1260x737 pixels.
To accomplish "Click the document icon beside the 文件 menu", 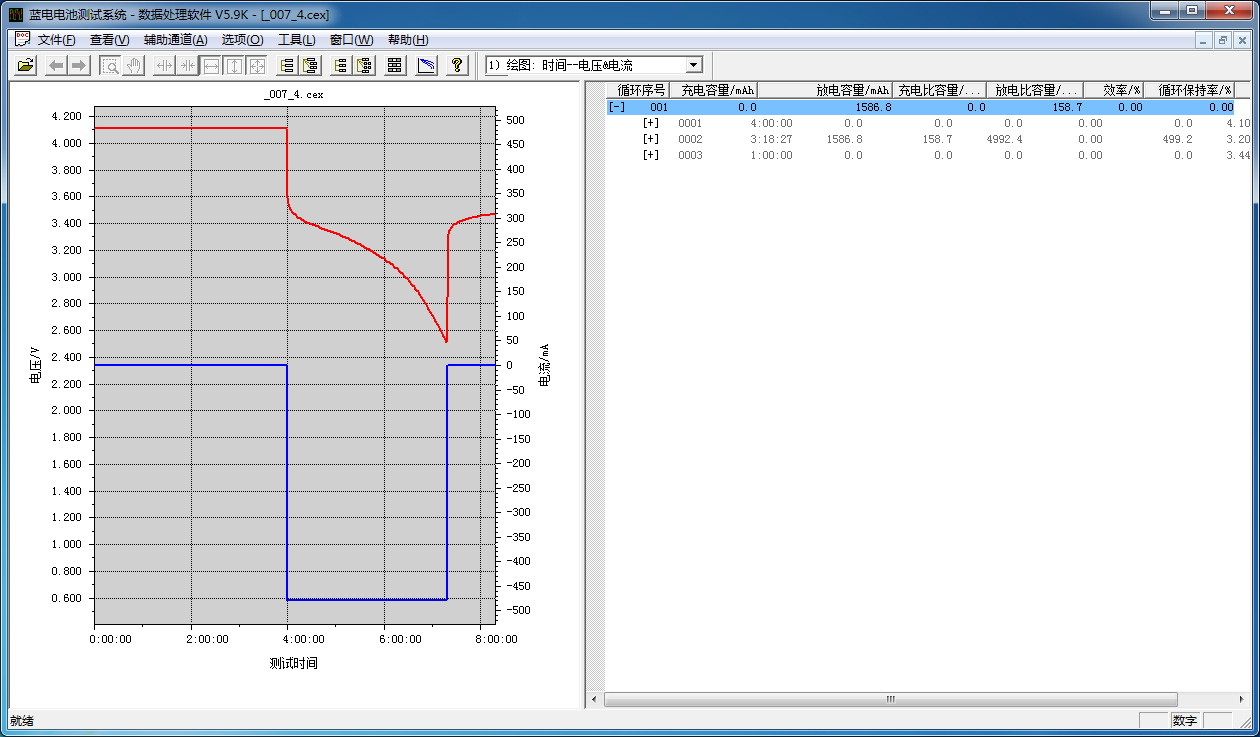I will (22, 39).
